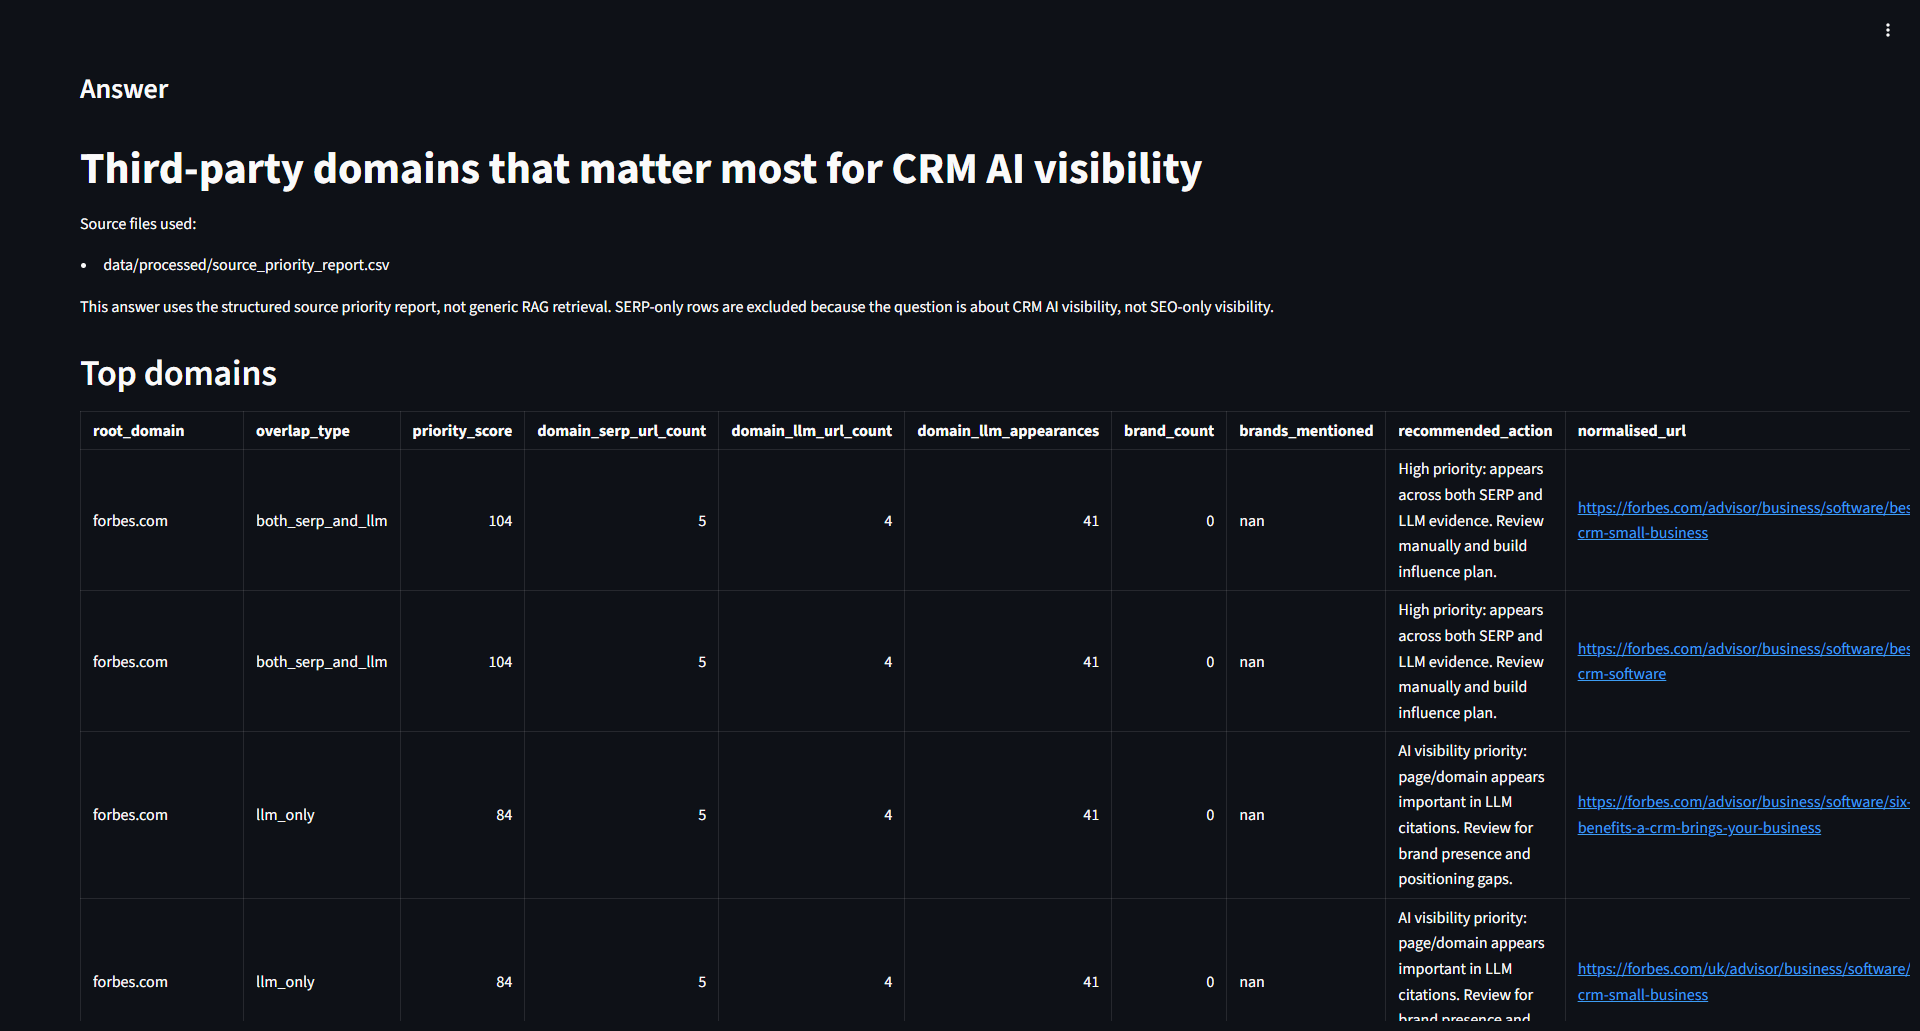Click the third row's 'AI visibility priority' action text
Viewport: 1920px width, 1031px height.
(1471, 815)
